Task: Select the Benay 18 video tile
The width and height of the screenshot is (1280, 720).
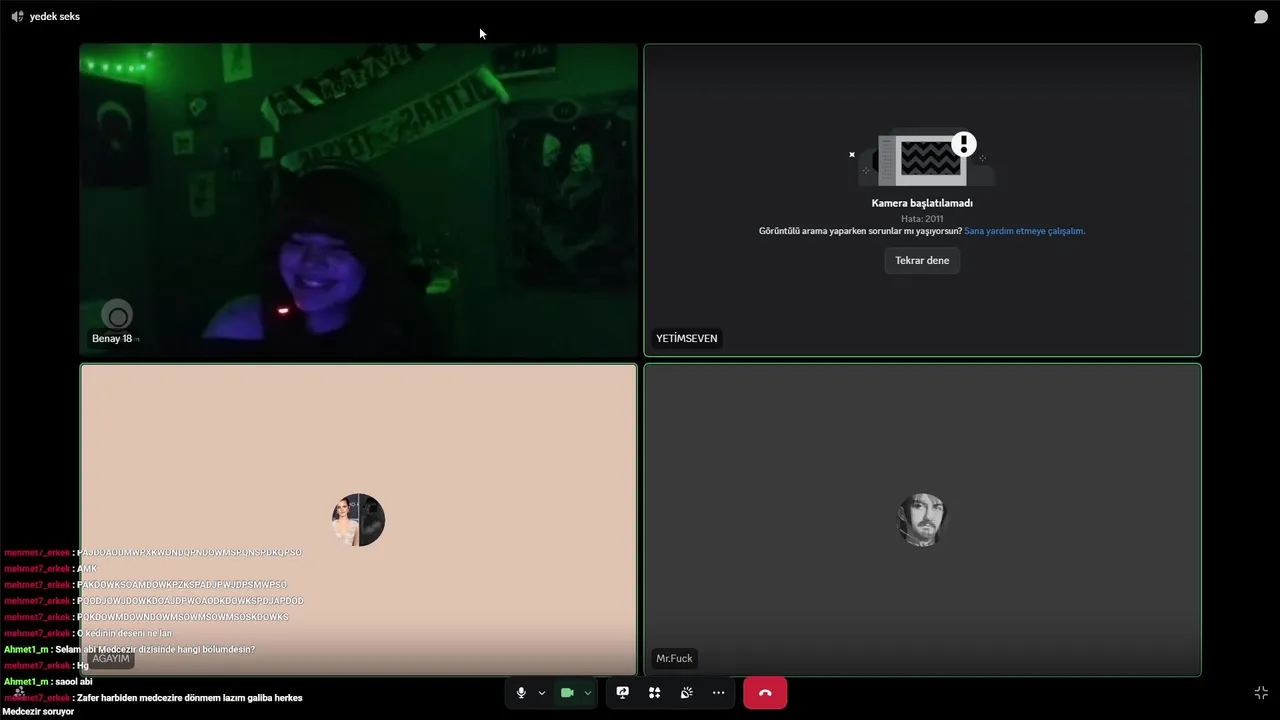Action: click(358, 200)
